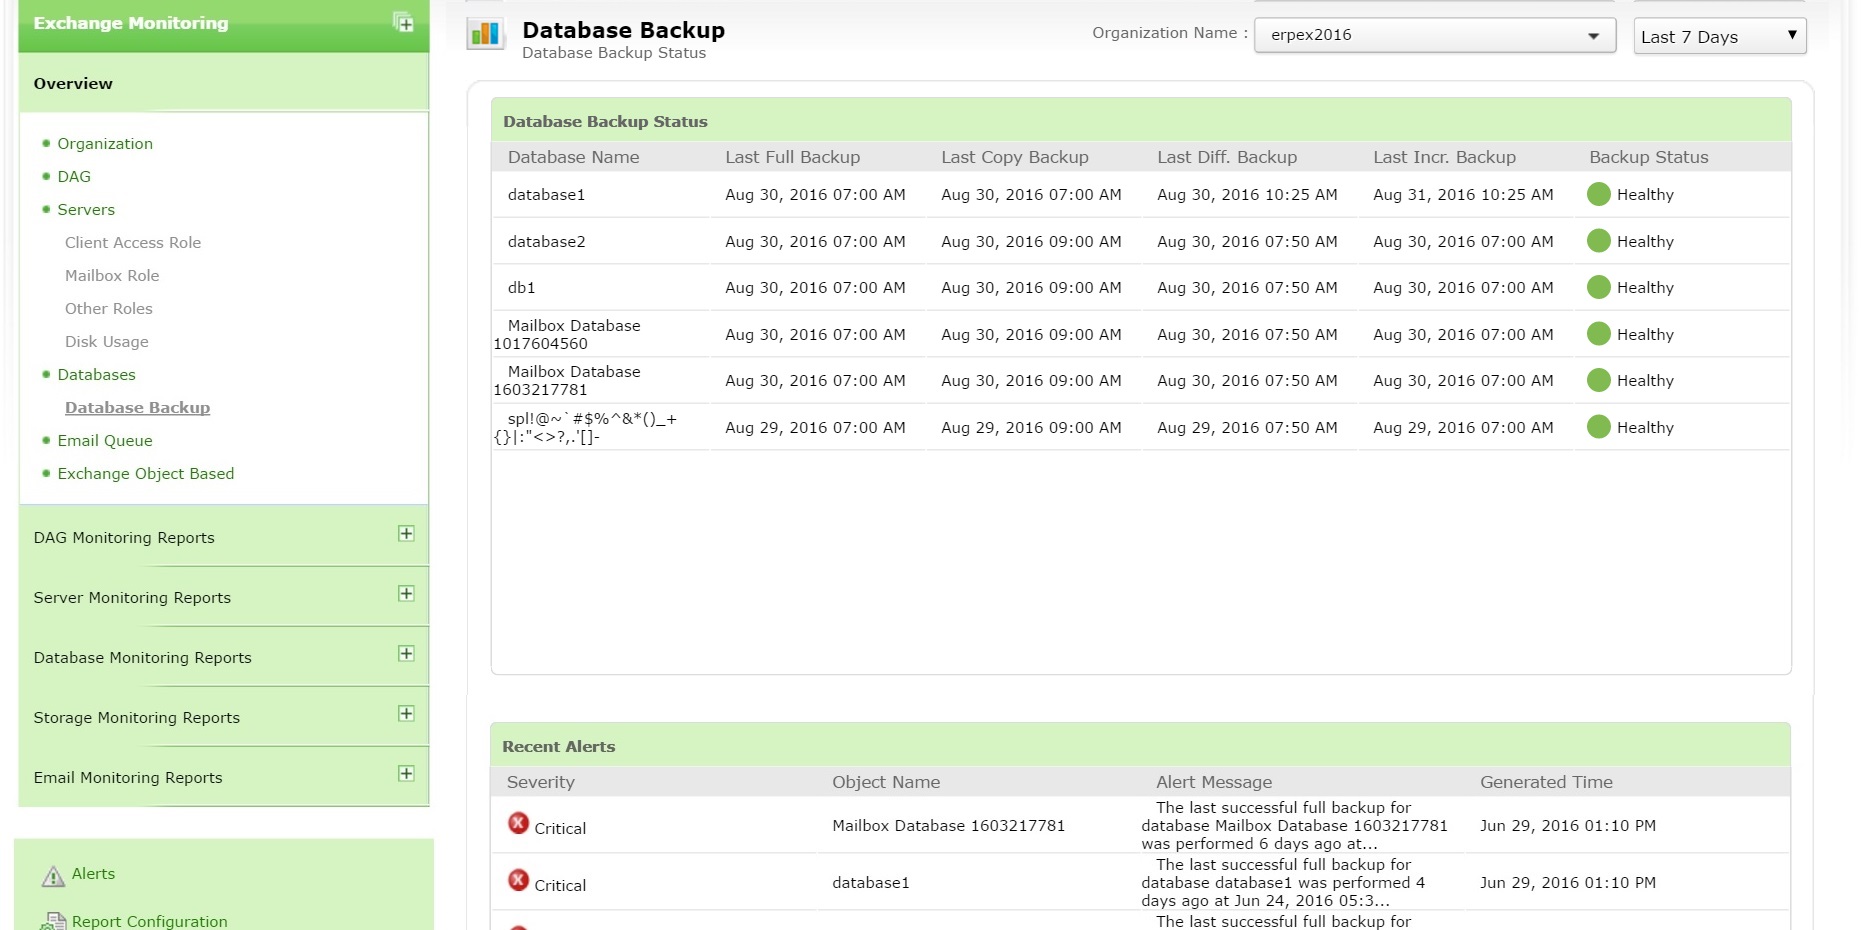Expand DAG Monitoring Reports section
Screen dimensions: 1871x930
pyautogui.click(x=406, y=534)
